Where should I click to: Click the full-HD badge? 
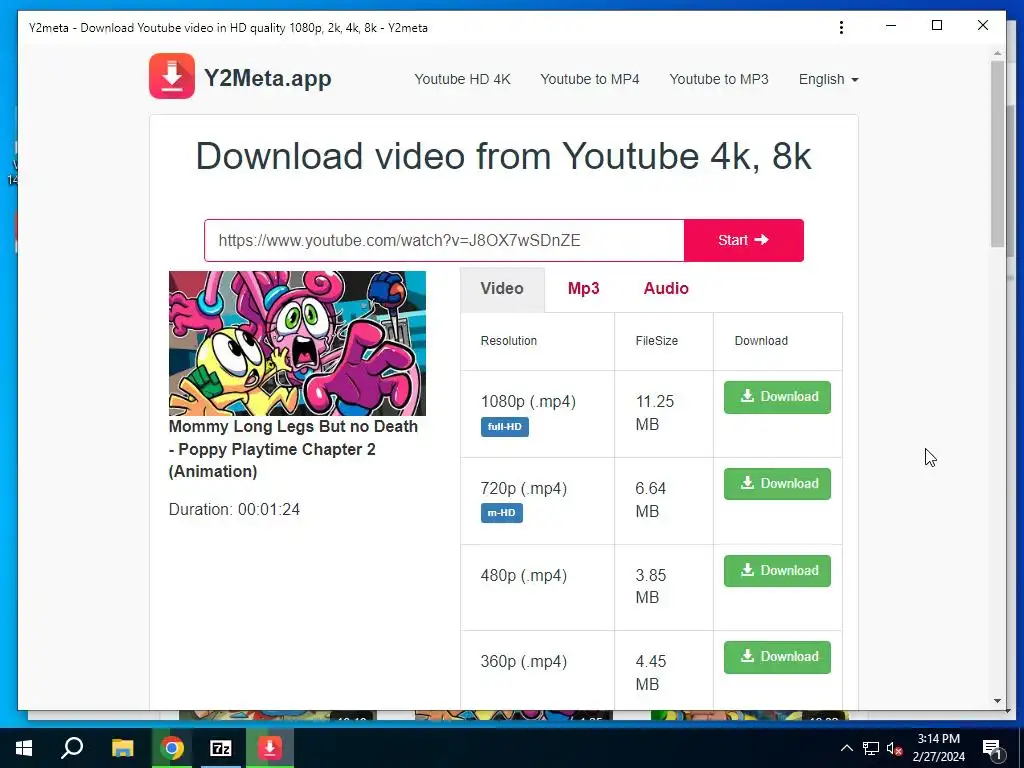tap(505, 427)
